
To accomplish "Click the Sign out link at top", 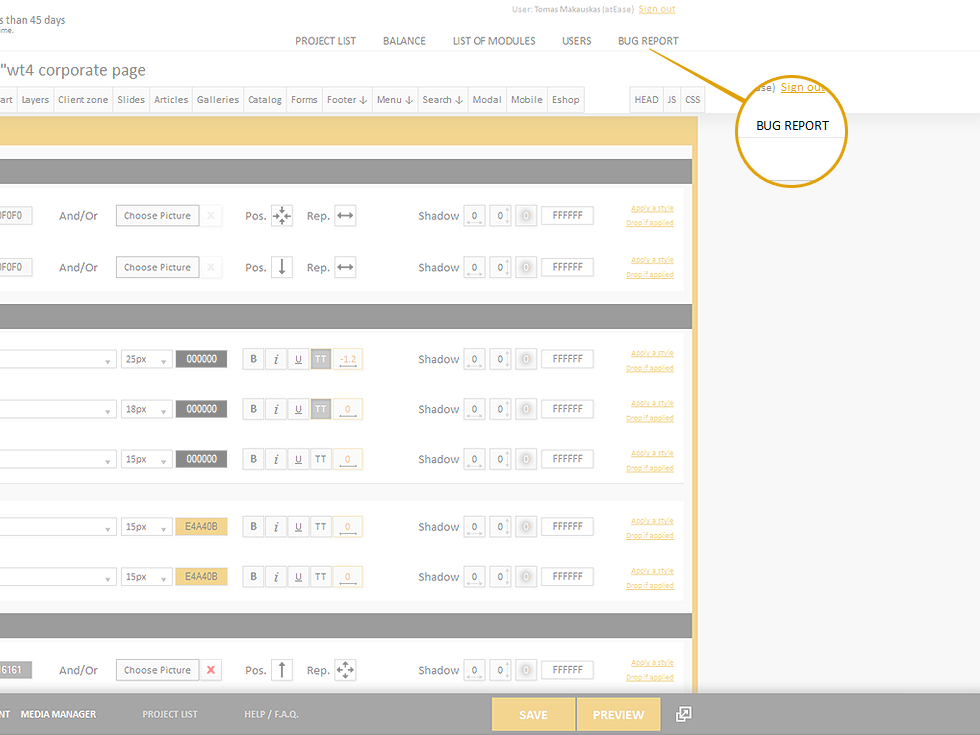I will tap(656, 9).
